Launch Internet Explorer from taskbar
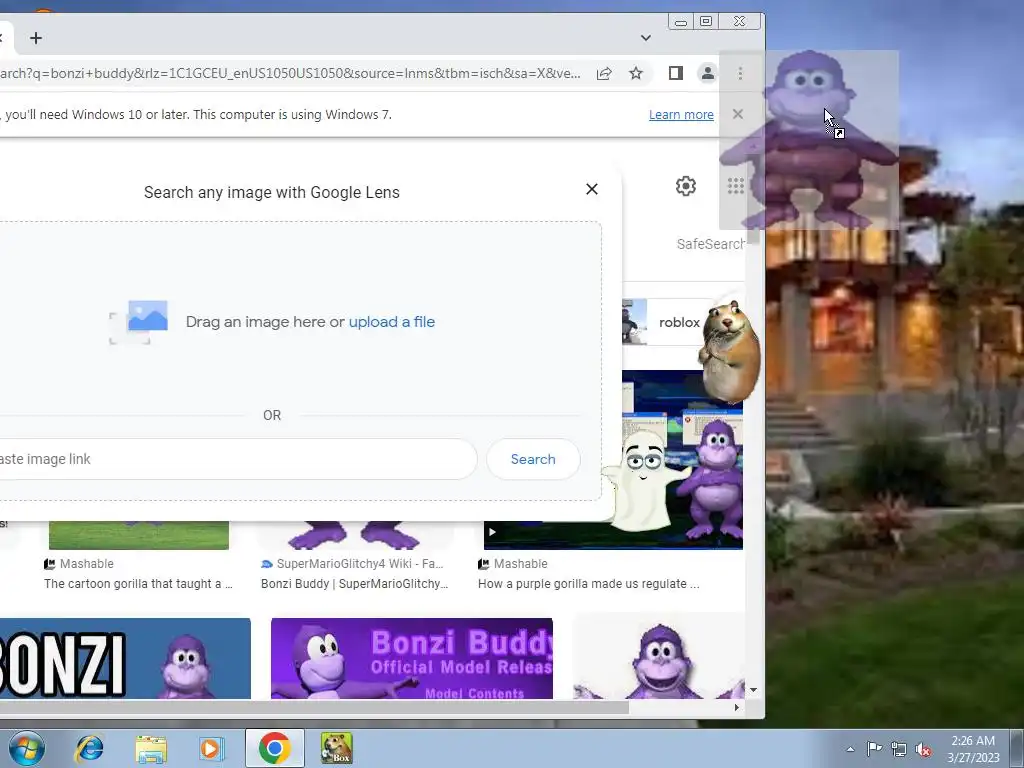Viewport: 1024px width, 768px height. pyautogui.click(x=89, y=748)
